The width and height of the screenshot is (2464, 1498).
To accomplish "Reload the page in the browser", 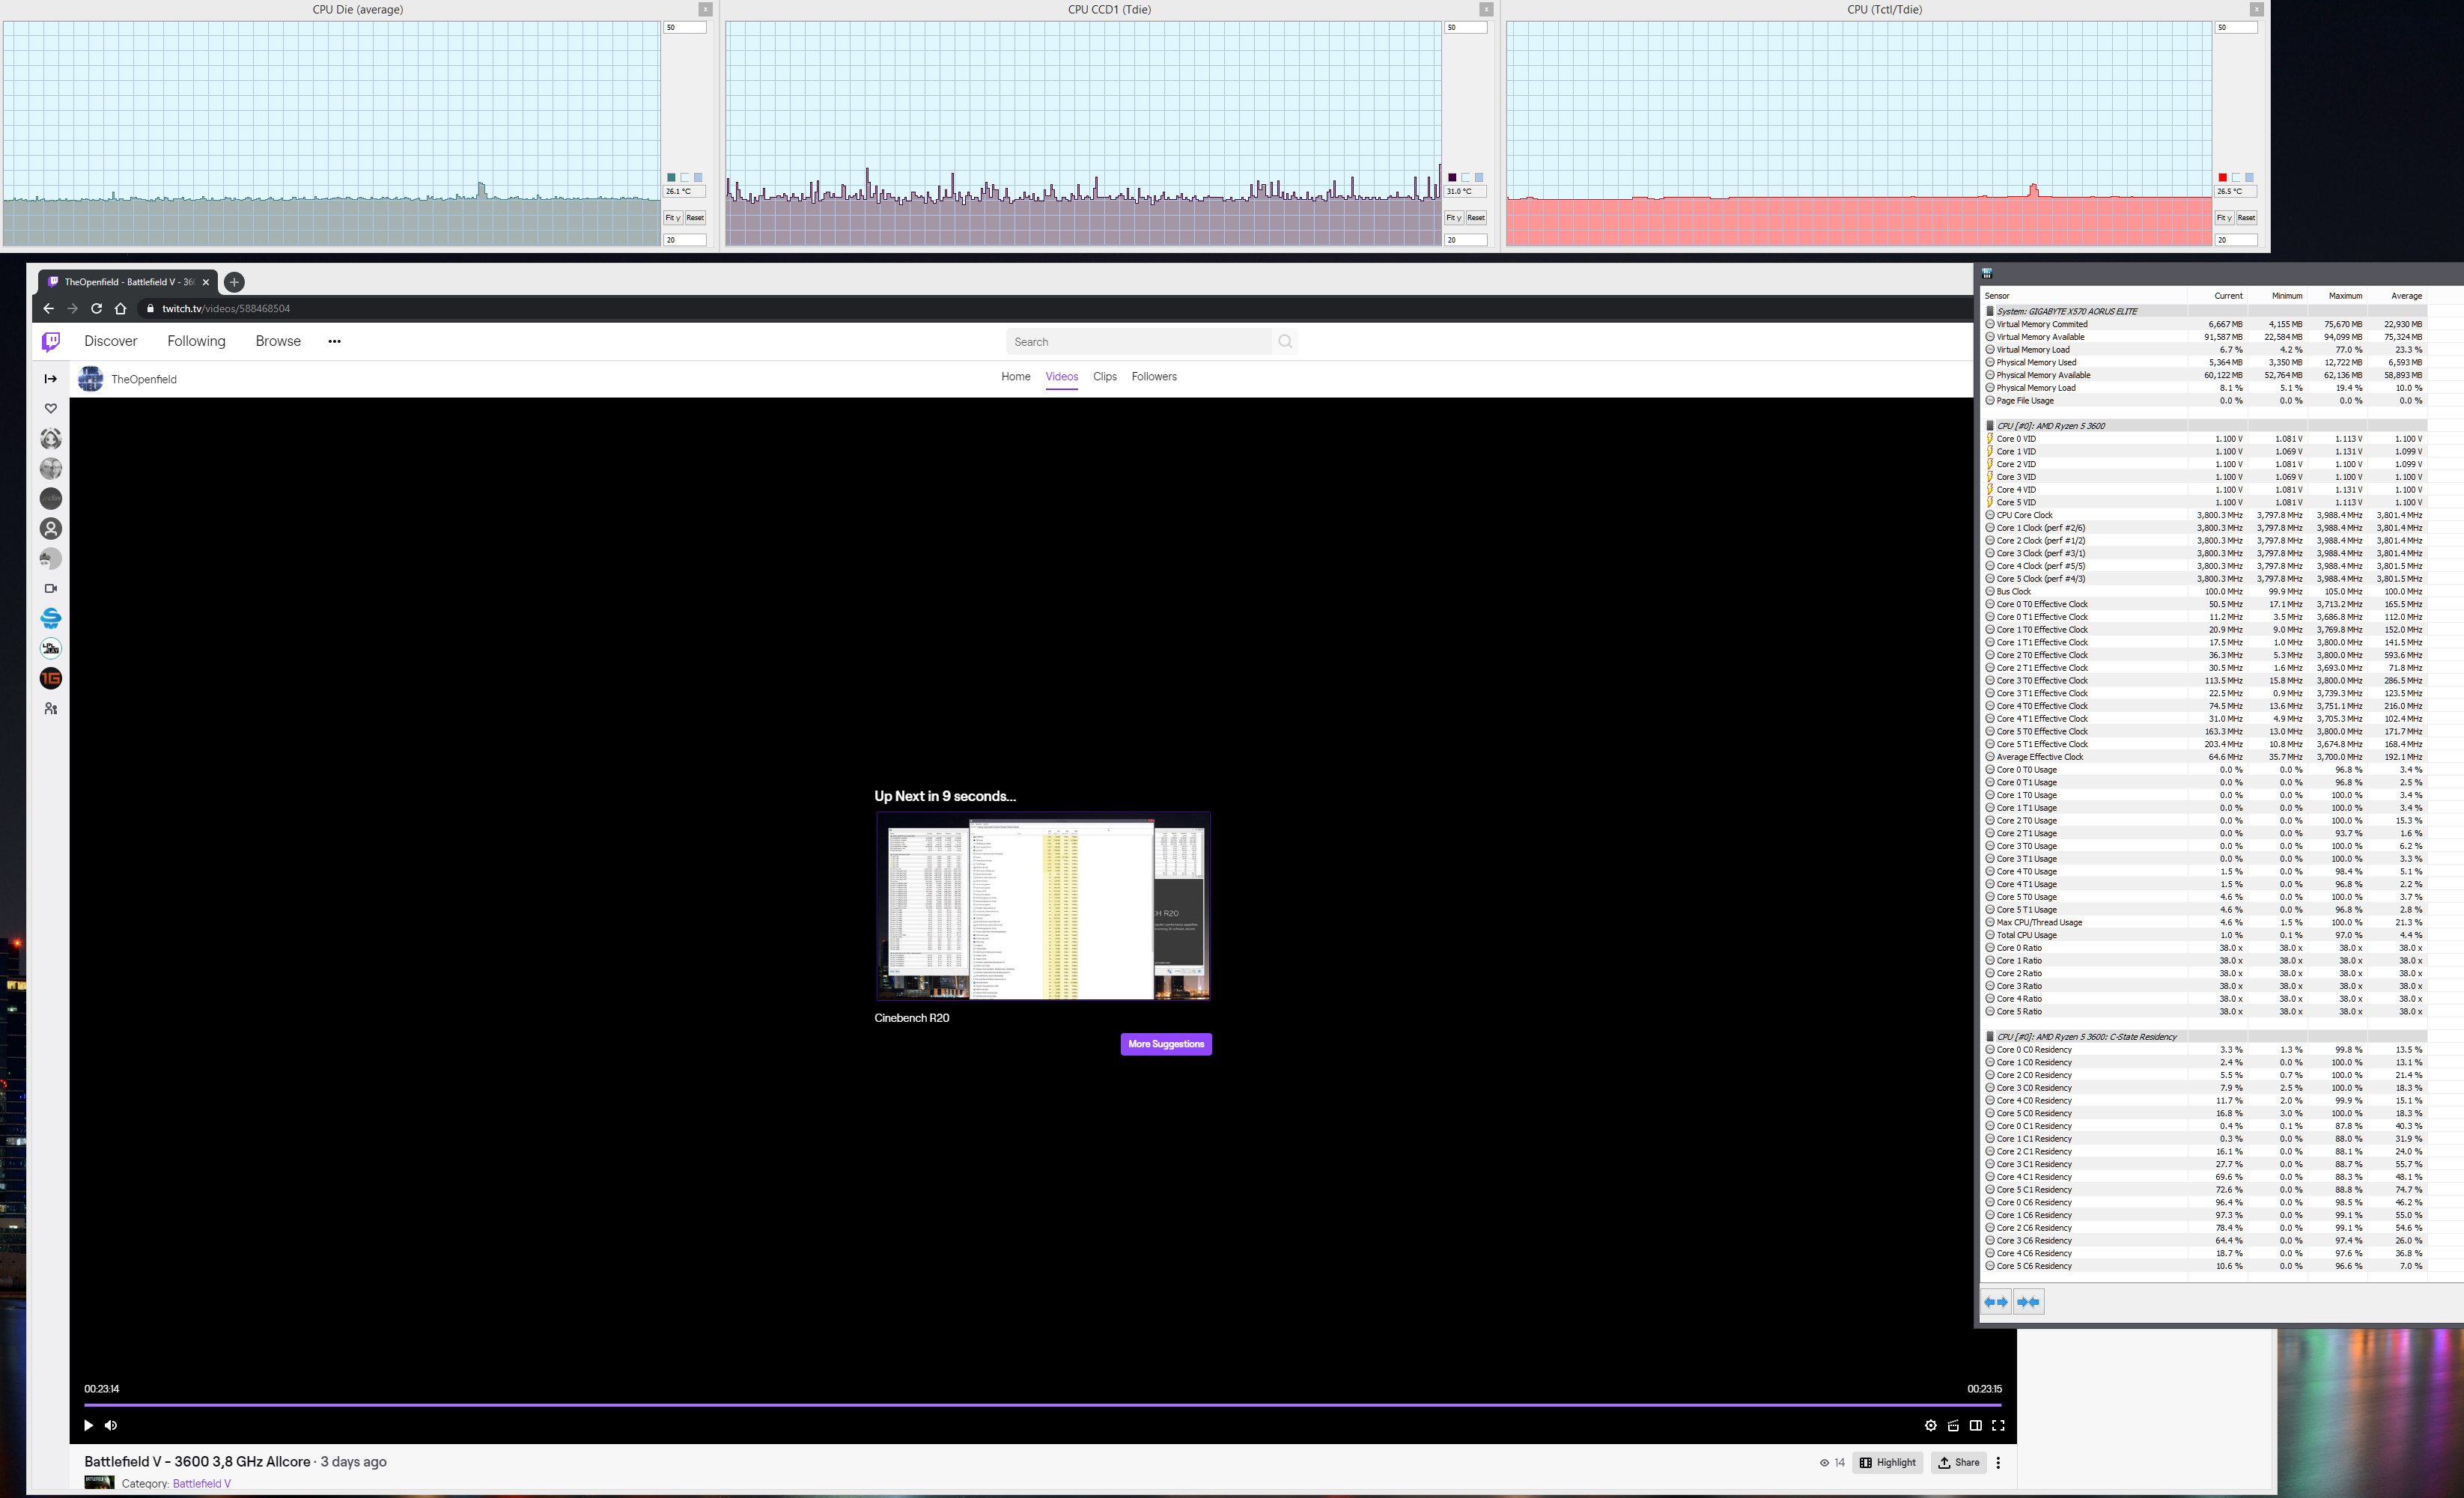I will (x=97, y=309).
